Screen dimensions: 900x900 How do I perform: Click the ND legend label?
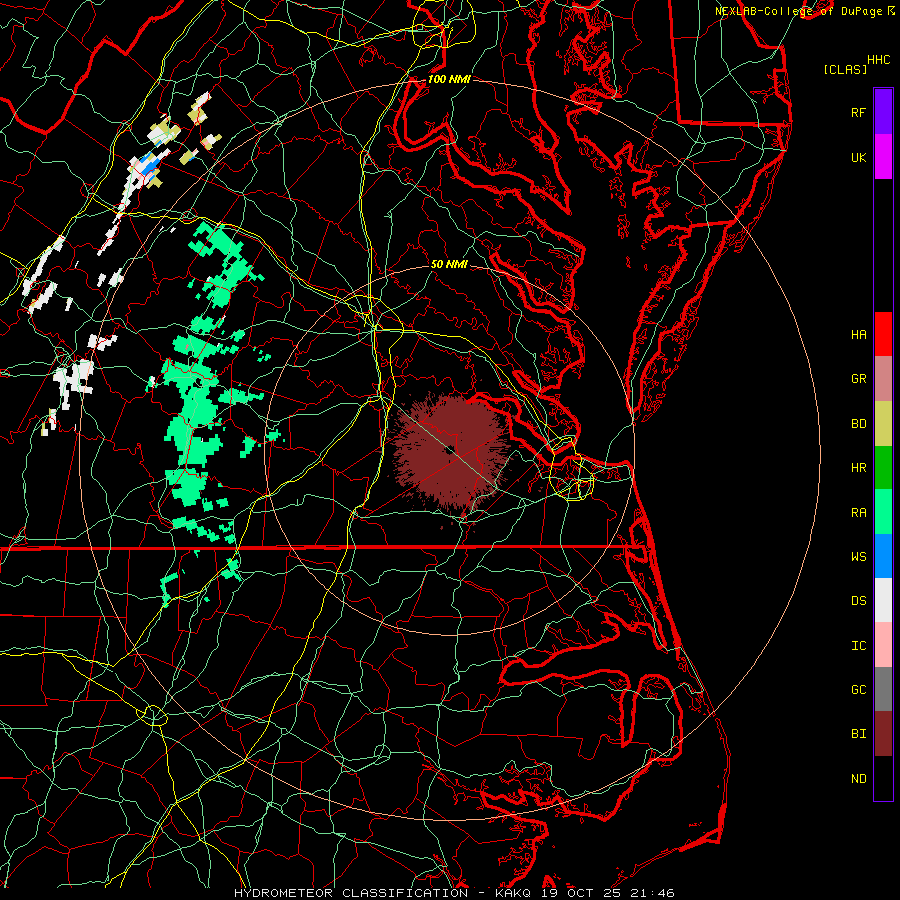[858, 779]
